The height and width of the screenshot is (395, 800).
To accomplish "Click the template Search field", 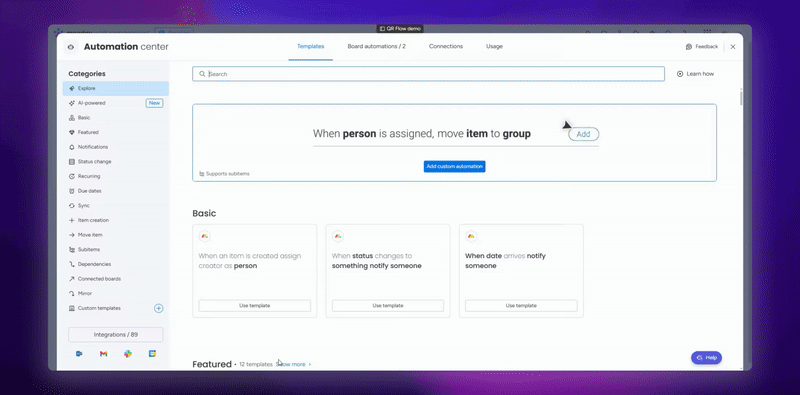I will pyautogui.click(x=429, y=74).
